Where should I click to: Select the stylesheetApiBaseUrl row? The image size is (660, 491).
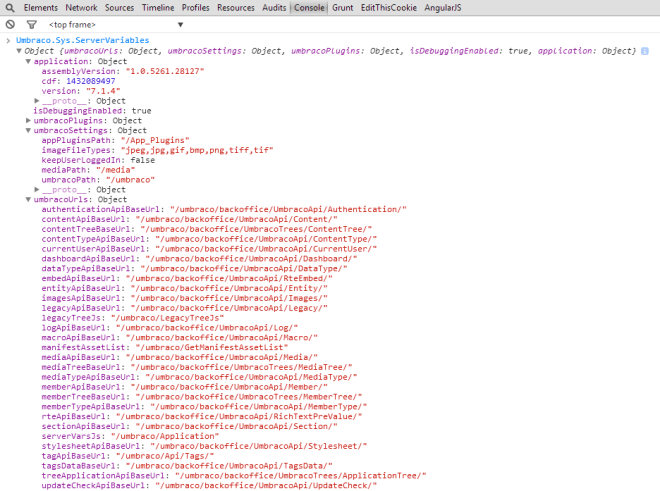click(204, 446)
